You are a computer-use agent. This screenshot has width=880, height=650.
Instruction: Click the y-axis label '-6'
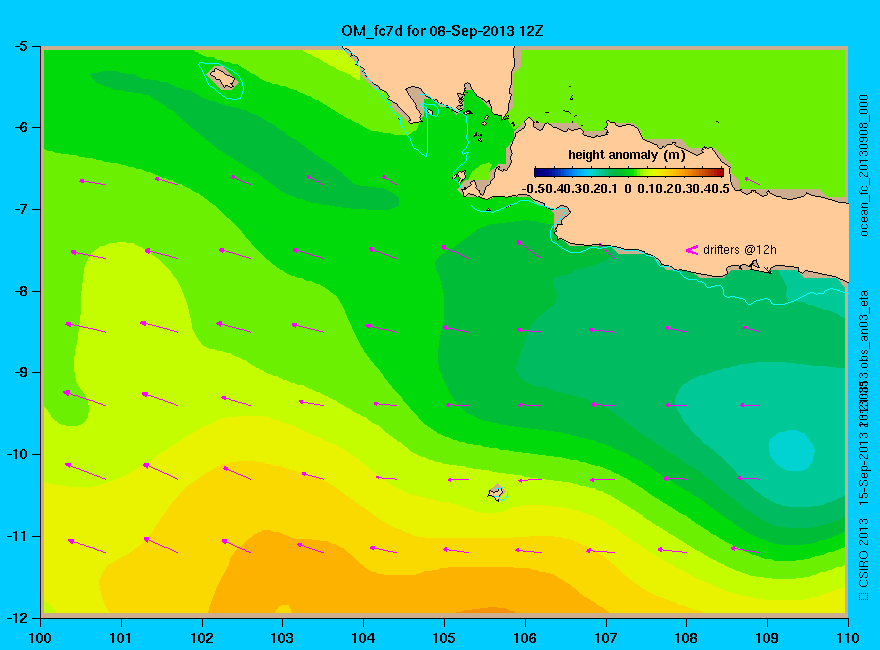click(x=20, y=127)
